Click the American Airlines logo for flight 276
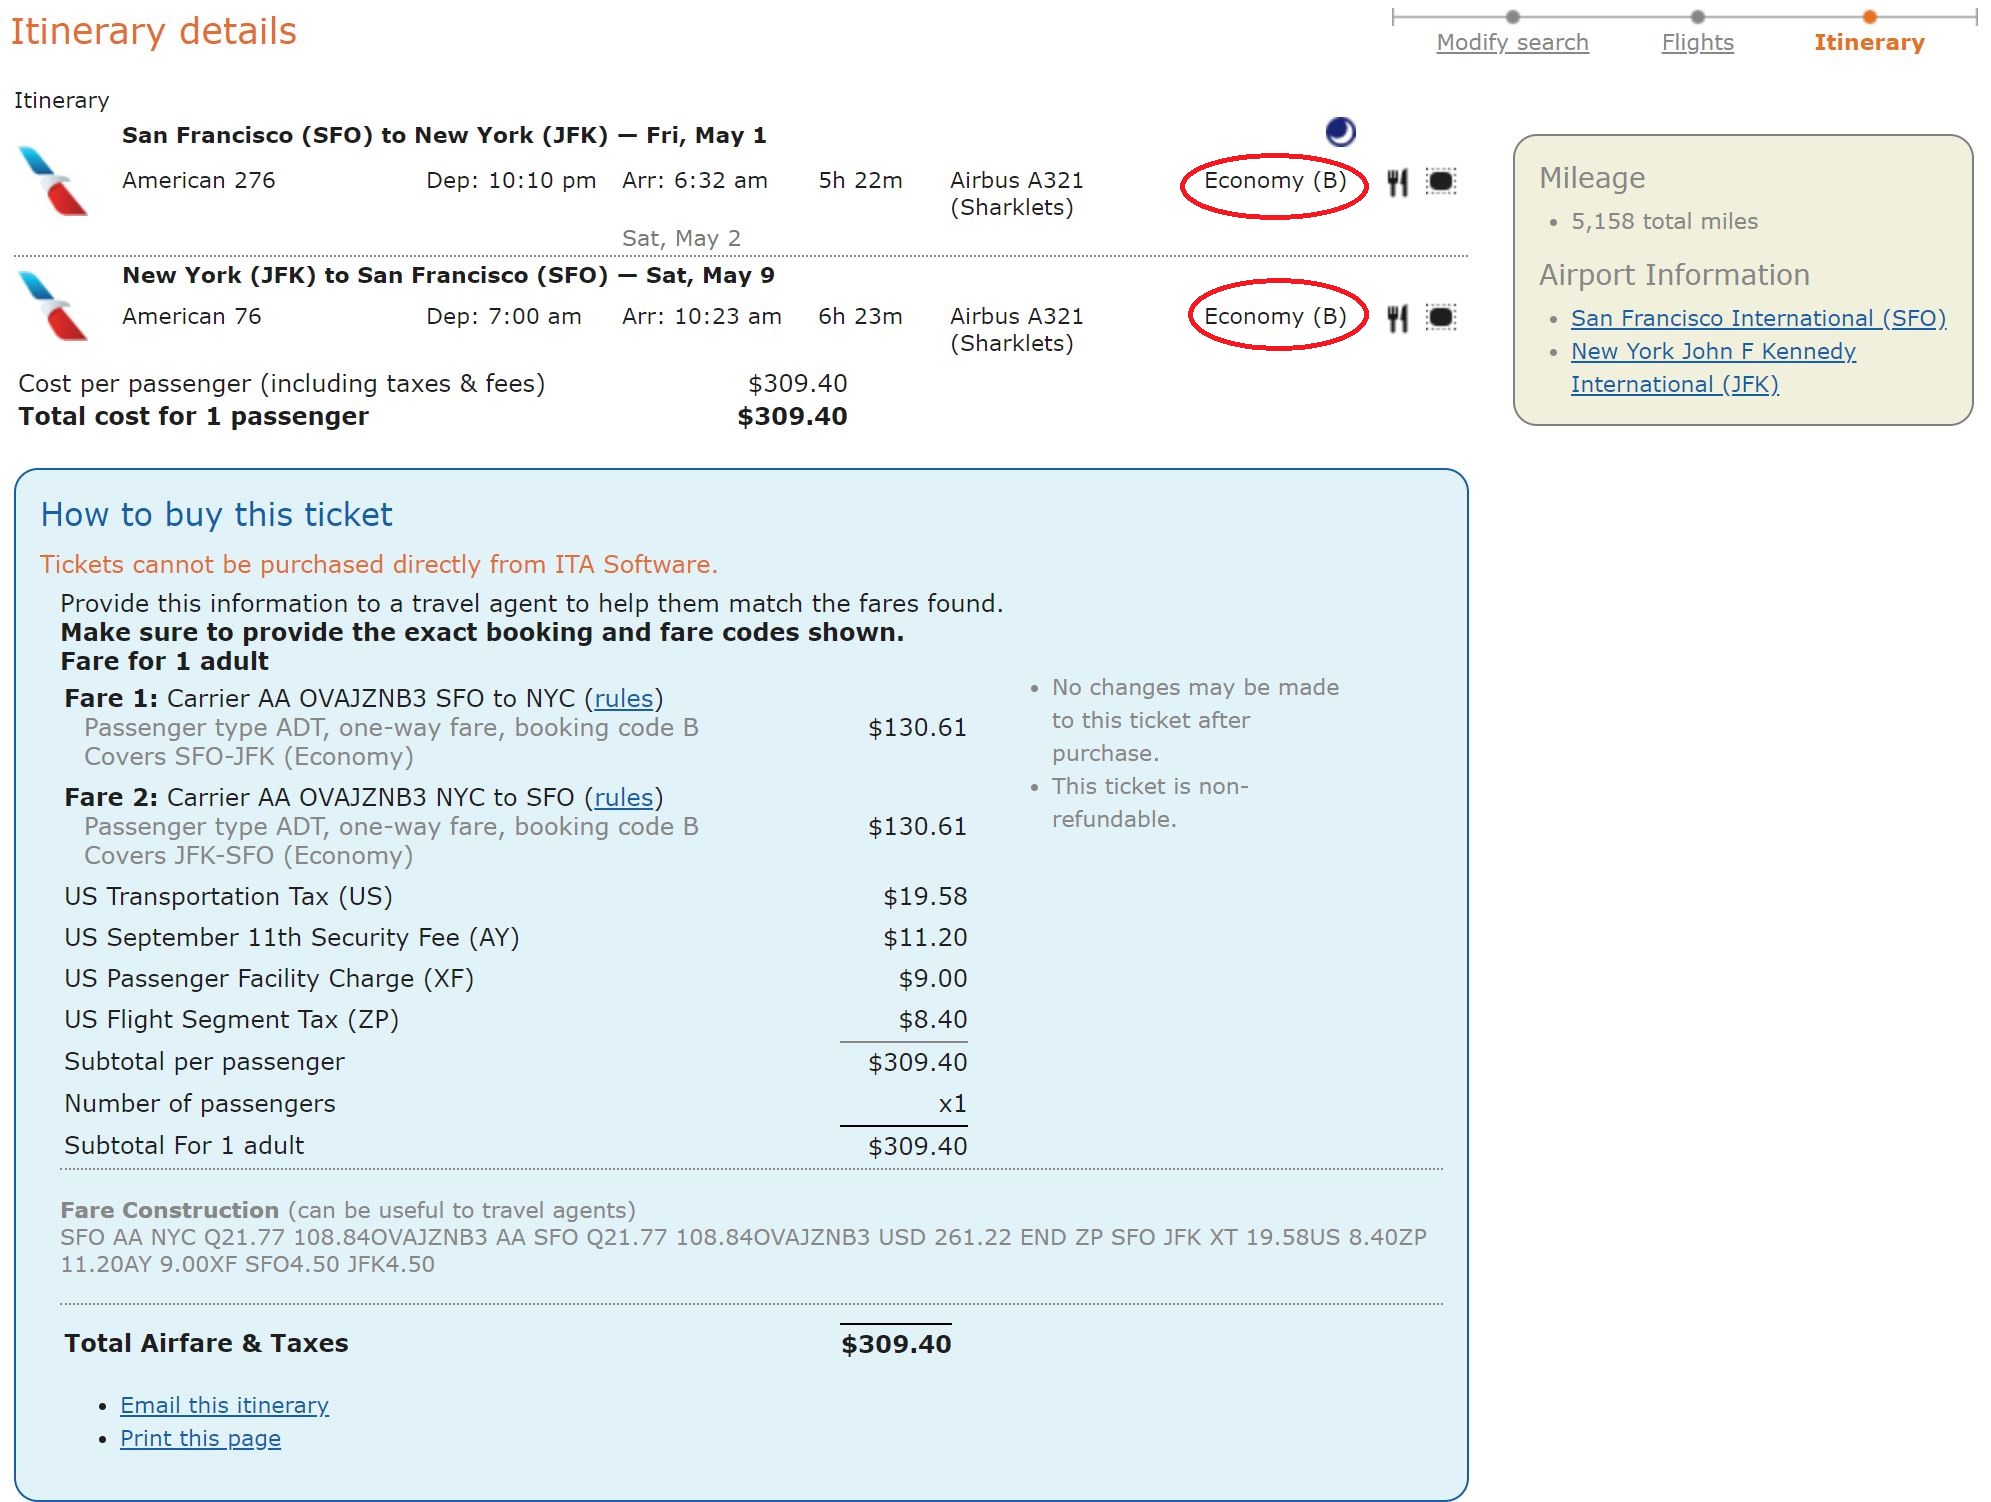Image resolution: width=1991 pixels, height=1502 pixels. pos(53,181)
